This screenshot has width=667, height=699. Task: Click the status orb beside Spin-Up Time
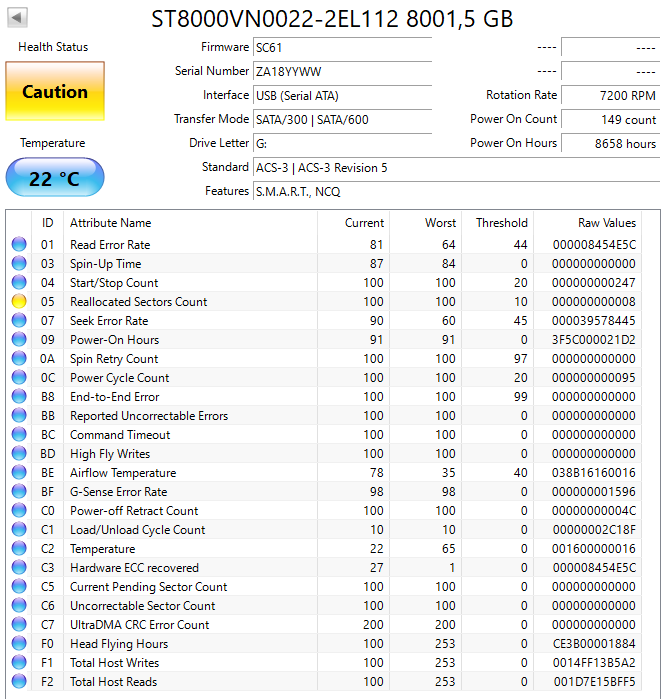tap(19, 264)
